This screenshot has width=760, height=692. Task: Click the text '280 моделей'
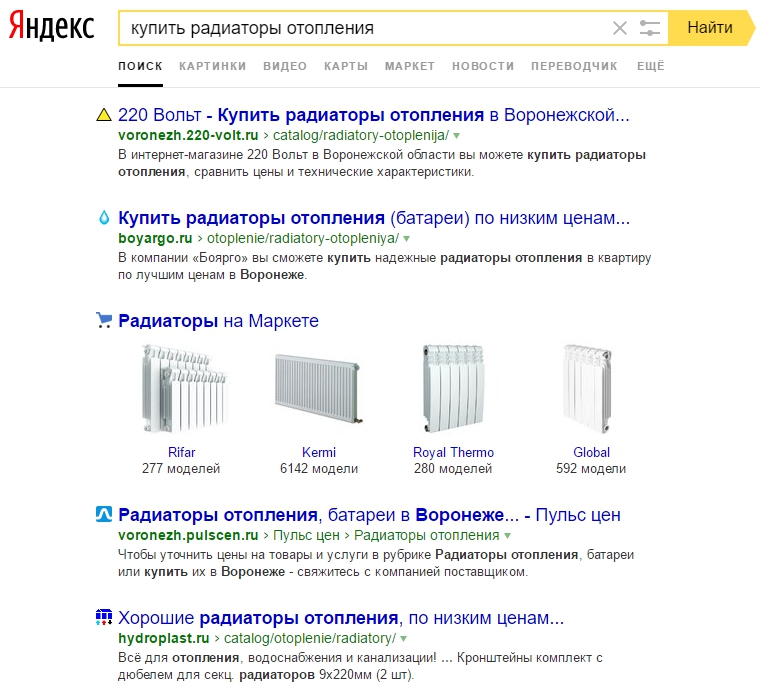pyautogui.click(x=453, y=469)
